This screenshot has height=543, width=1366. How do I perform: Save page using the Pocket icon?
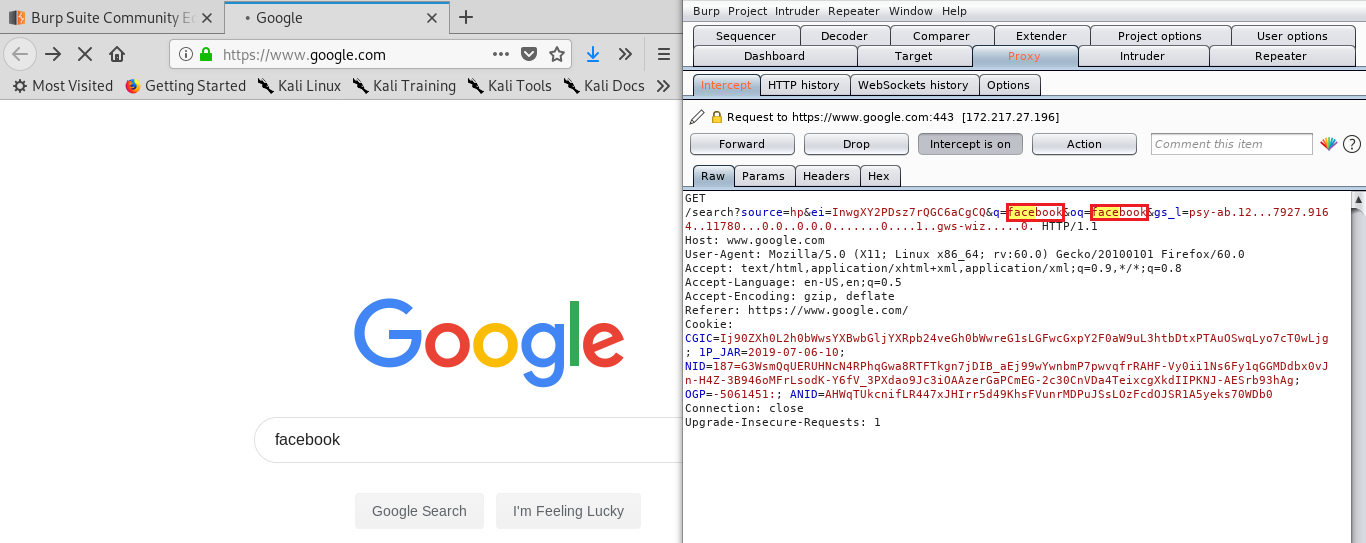[530, 54]
